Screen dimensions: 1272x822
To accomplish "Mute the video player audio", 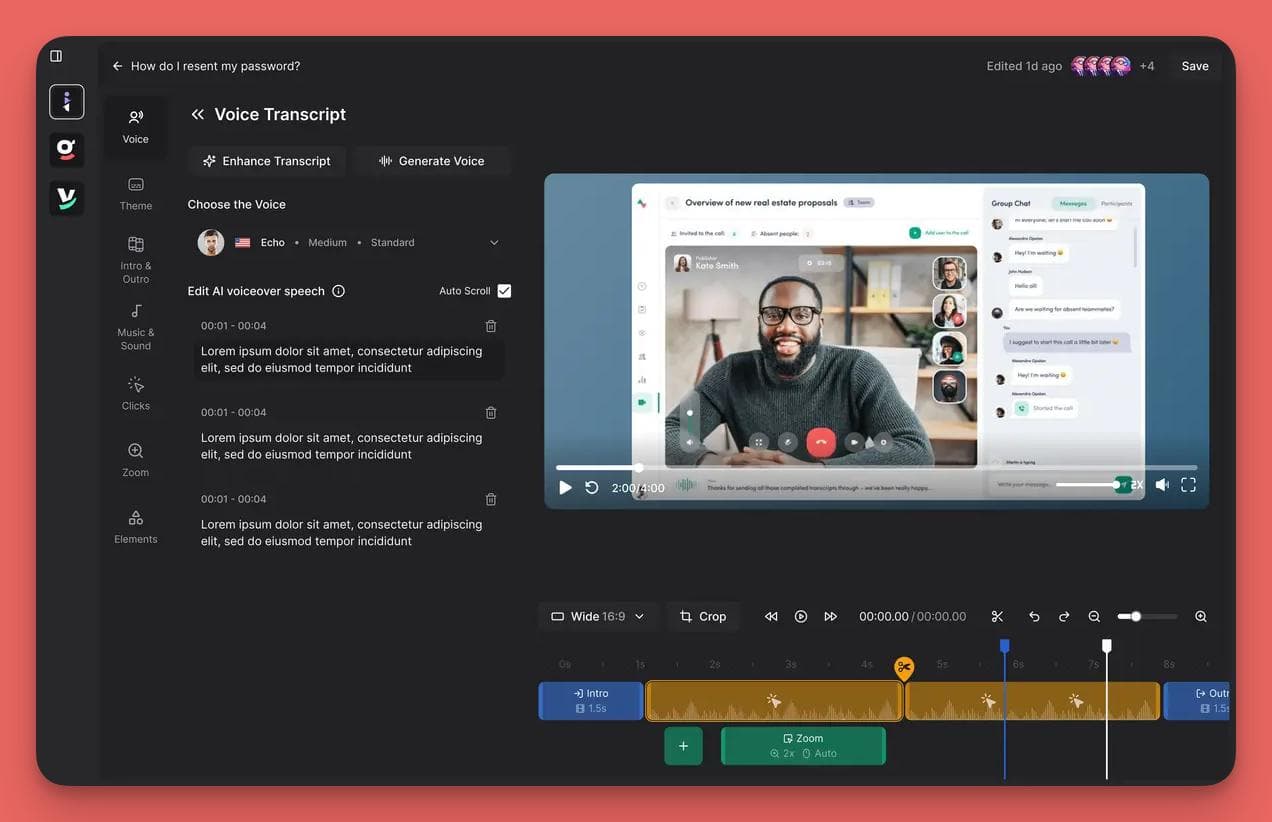I will [1162, 484].
